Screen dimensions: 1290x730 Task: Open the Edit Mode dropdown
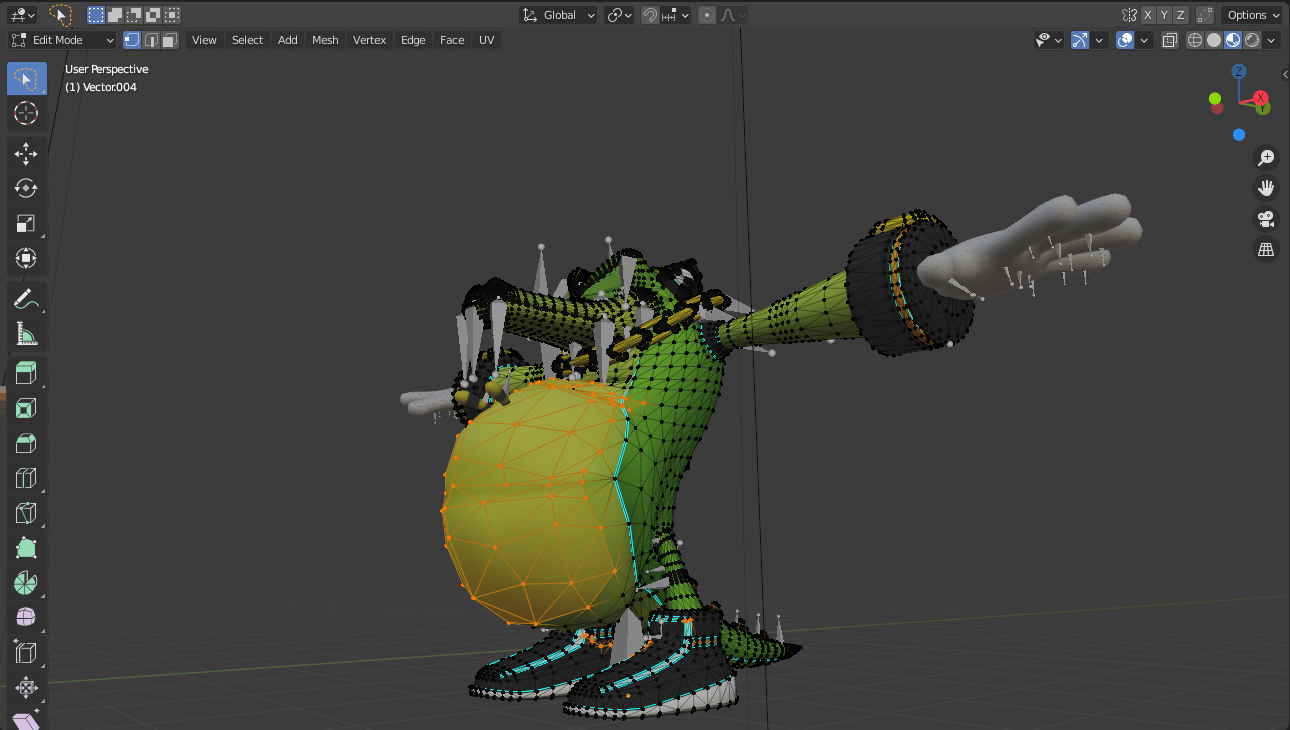[63, 40]
